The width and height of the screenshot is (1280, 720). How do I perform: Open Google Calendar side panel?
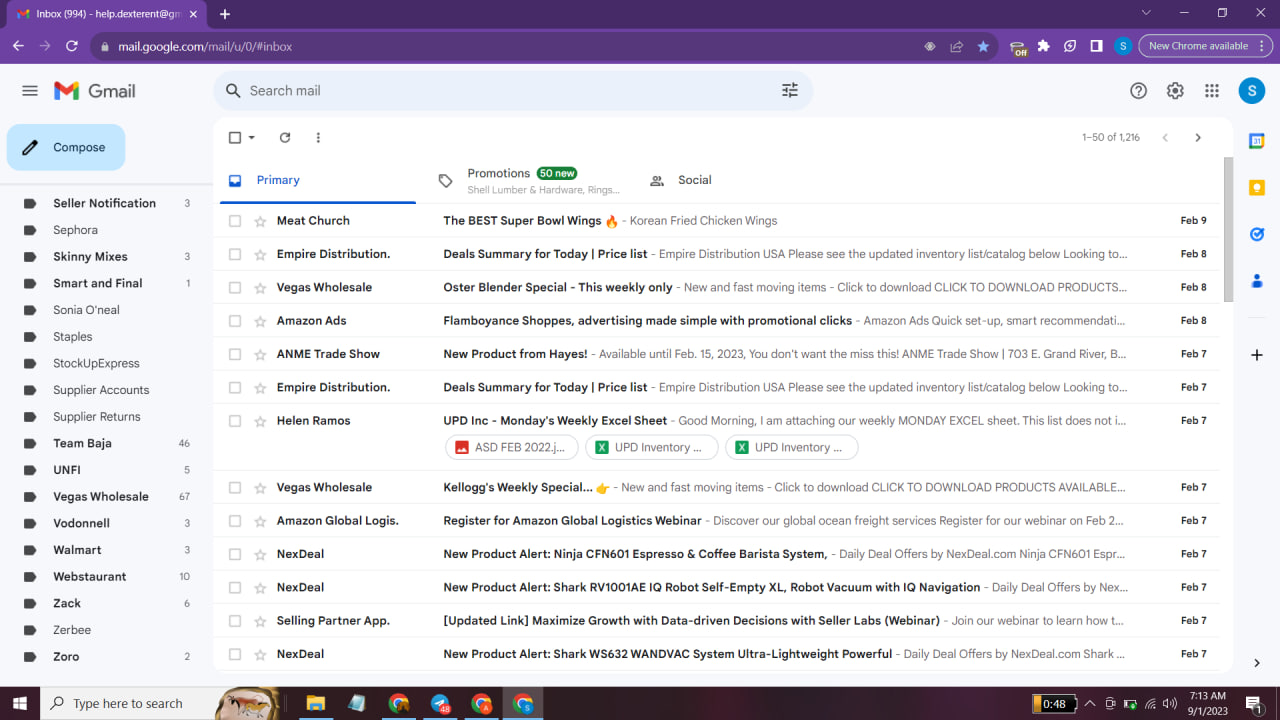(x=1257, y=141)
